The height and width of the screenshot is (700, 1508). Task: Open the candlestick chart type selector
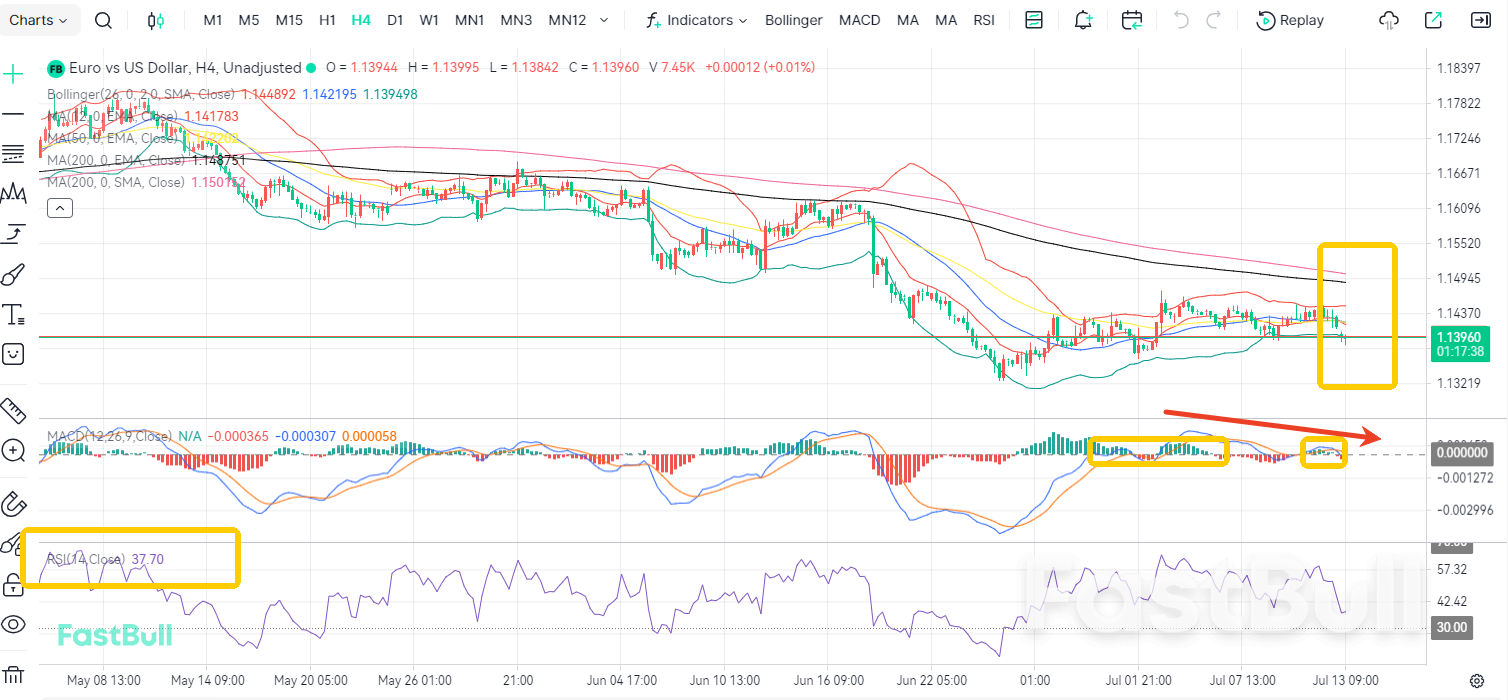point(155,20)
